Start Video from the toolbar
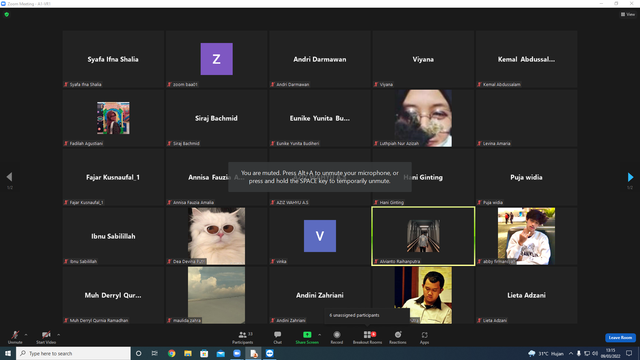Screen dimensions: 640x360 tap(46, 337)
